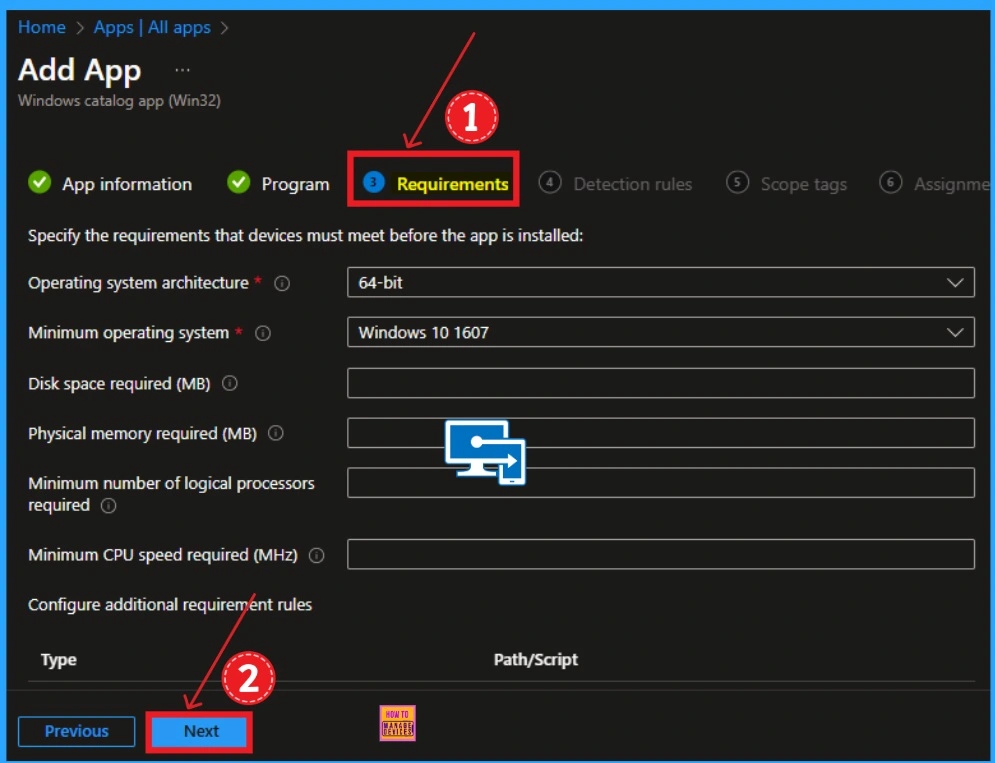Image resolution: width=995 pixels, height=763 pixels.
Task: Click the Type column header
Action: point(58,660)
